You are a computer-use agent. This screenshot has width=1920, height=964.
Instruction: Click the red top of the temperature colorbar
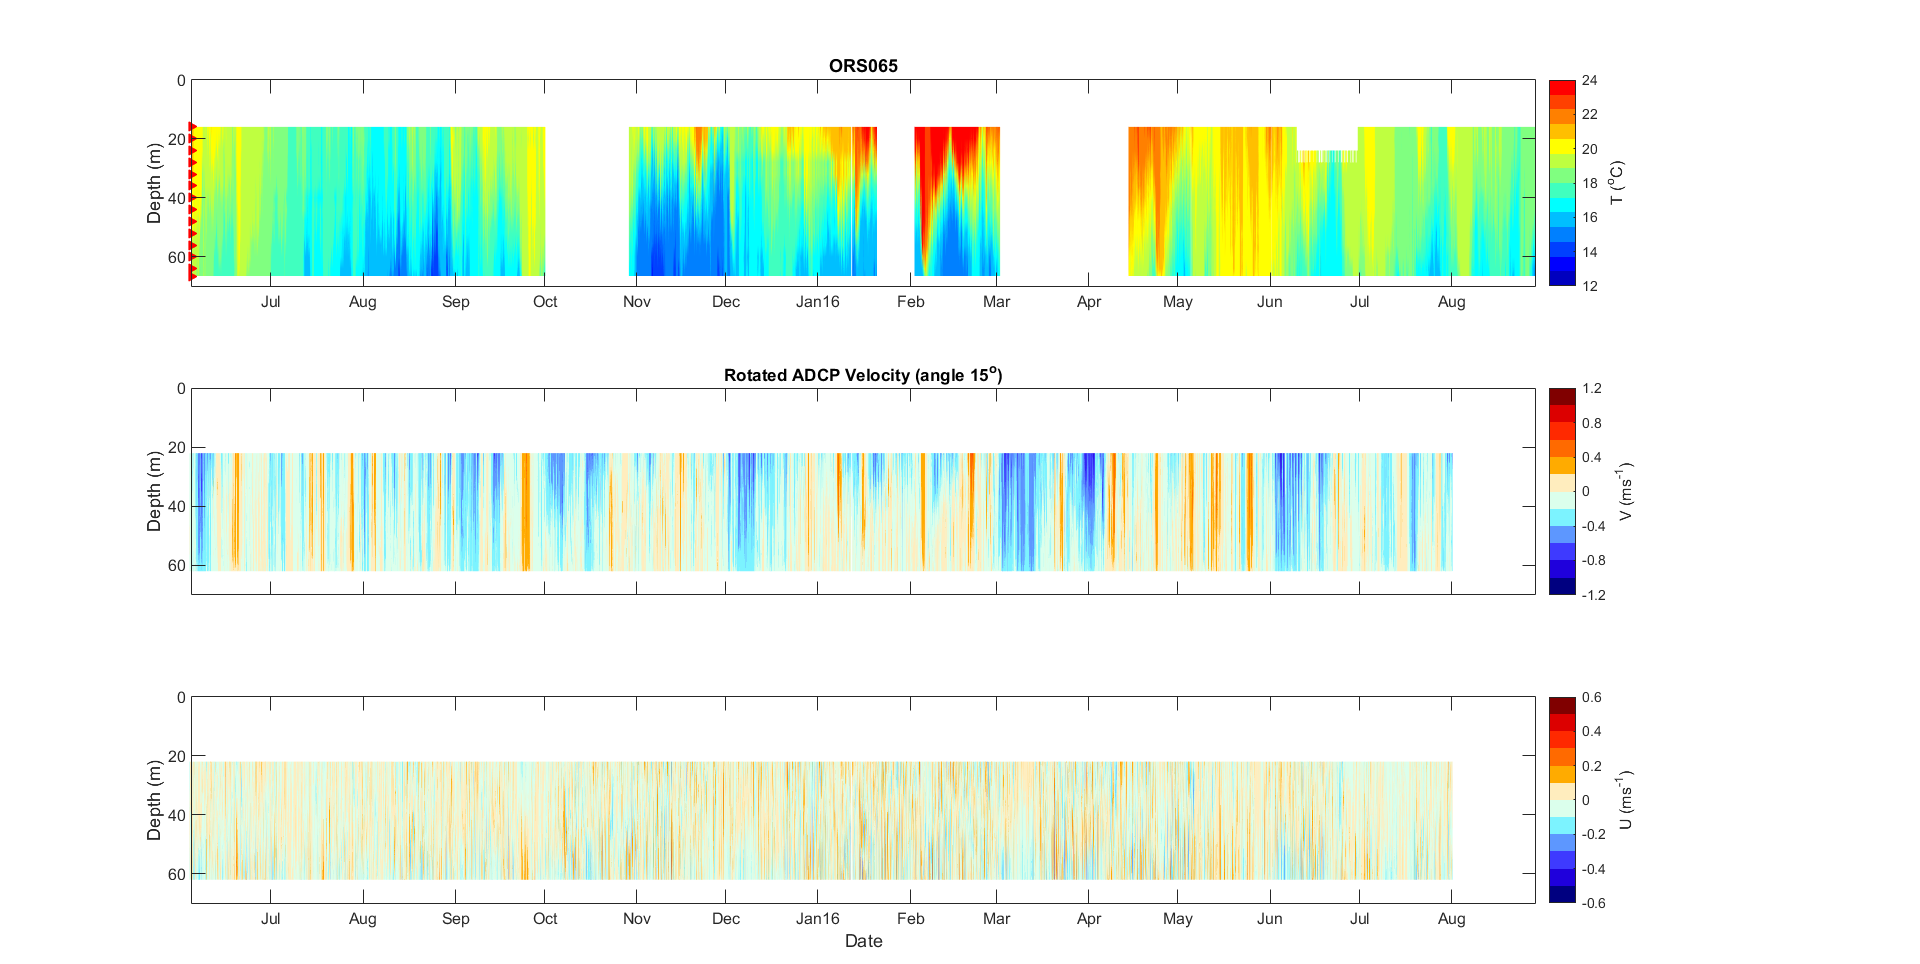click(x=1561, y=87)
